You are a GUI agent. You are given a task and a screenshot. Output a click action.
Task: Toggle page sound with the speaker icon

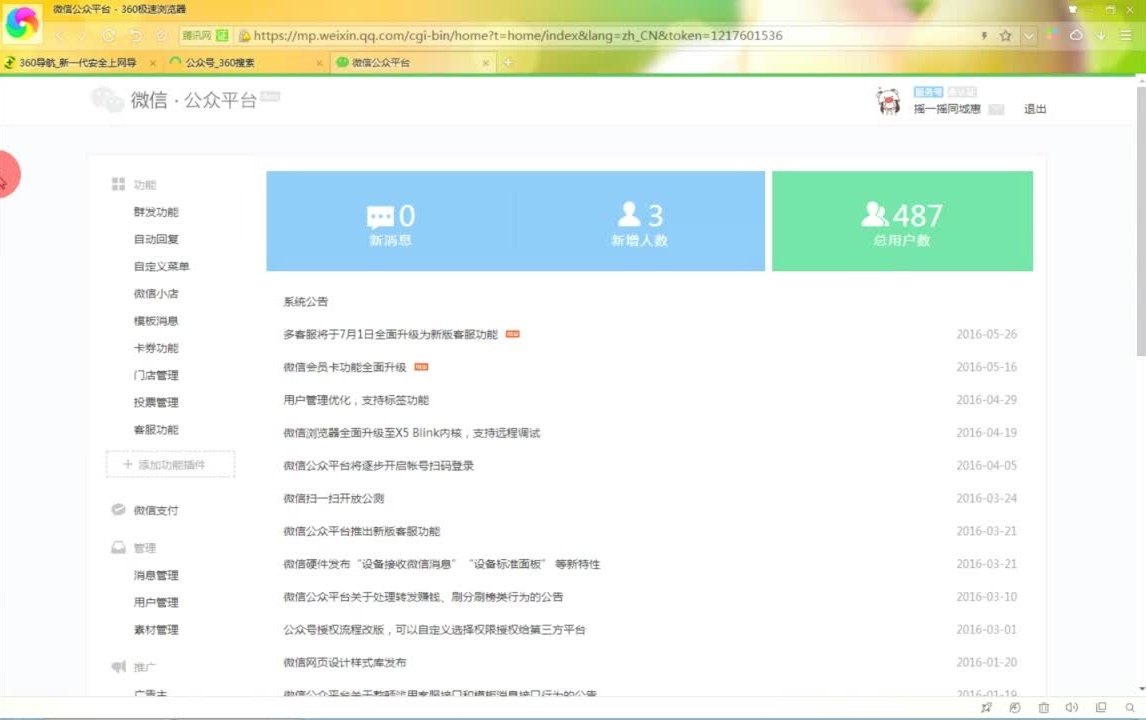(1072, 708)
